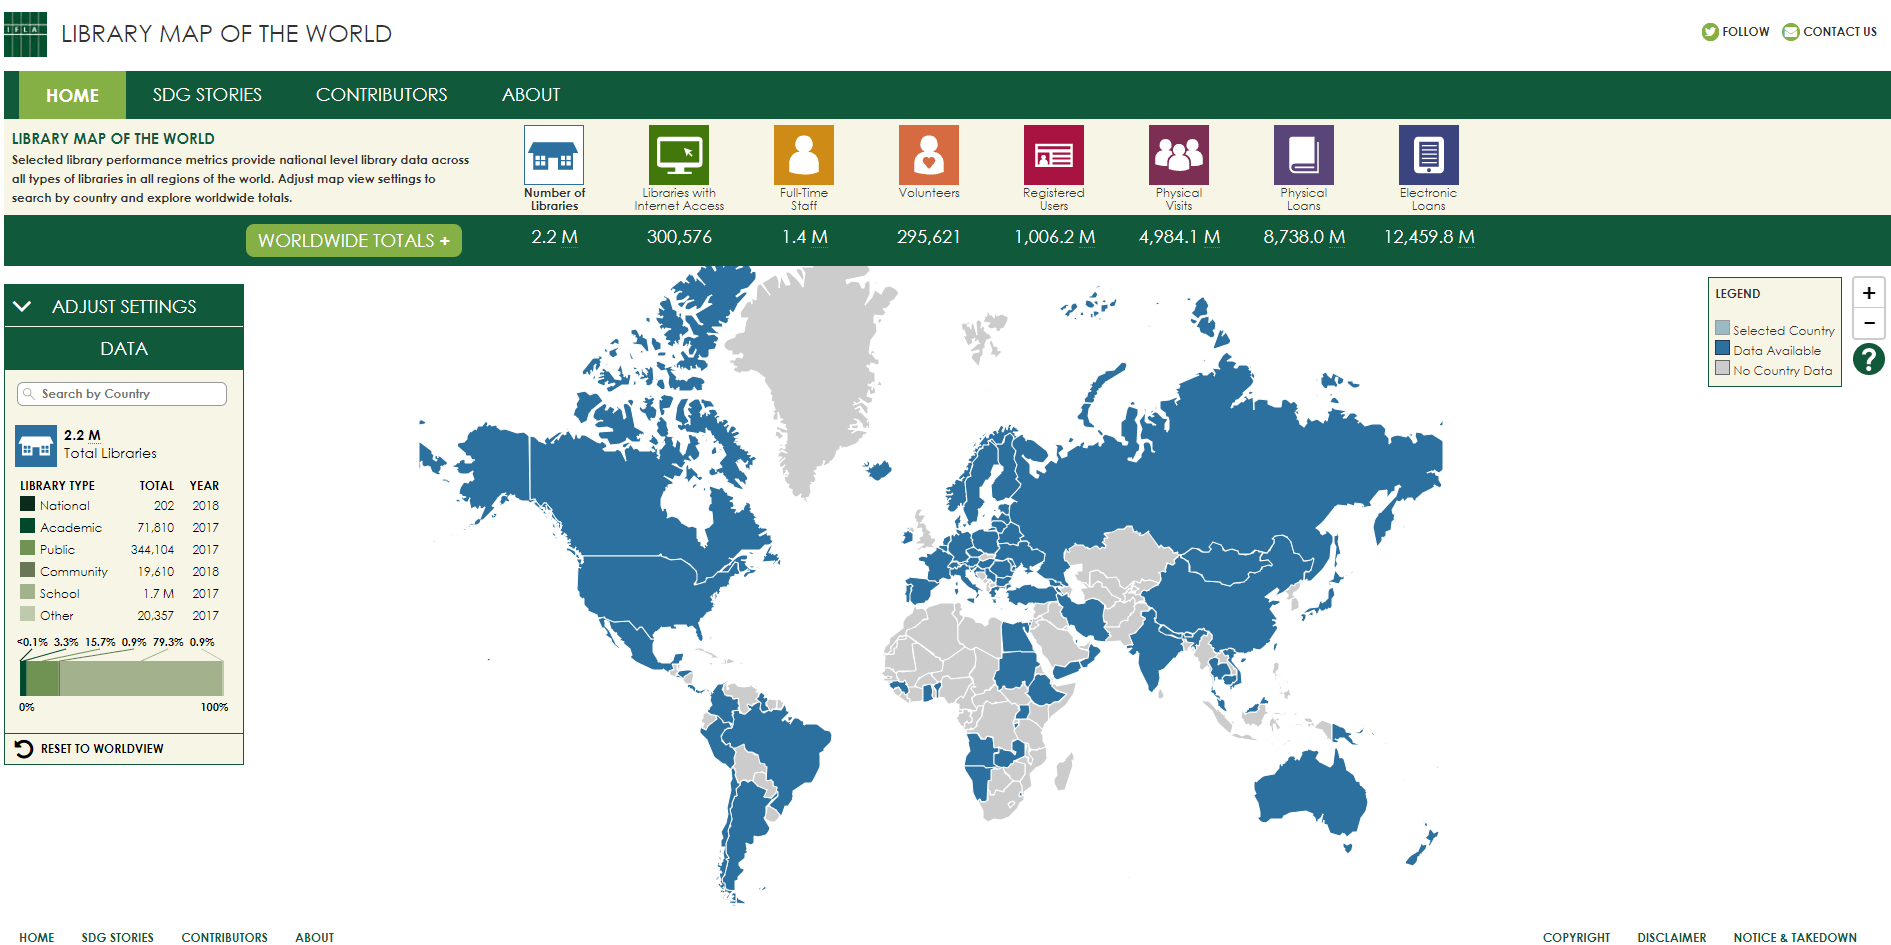The image size is (1891, 945).
Task: Open NOTICE & TAKEDOWN footer link
Action: click(1795, 937)
